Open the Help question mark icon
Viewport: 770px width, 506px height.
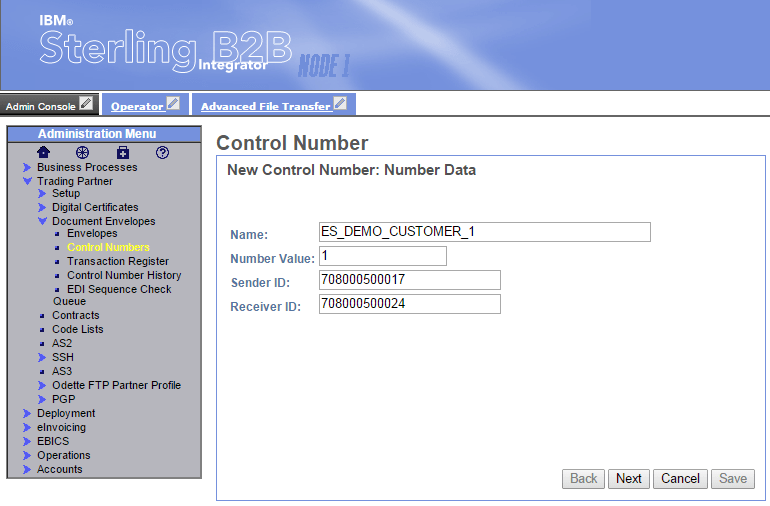coord(163,152)
